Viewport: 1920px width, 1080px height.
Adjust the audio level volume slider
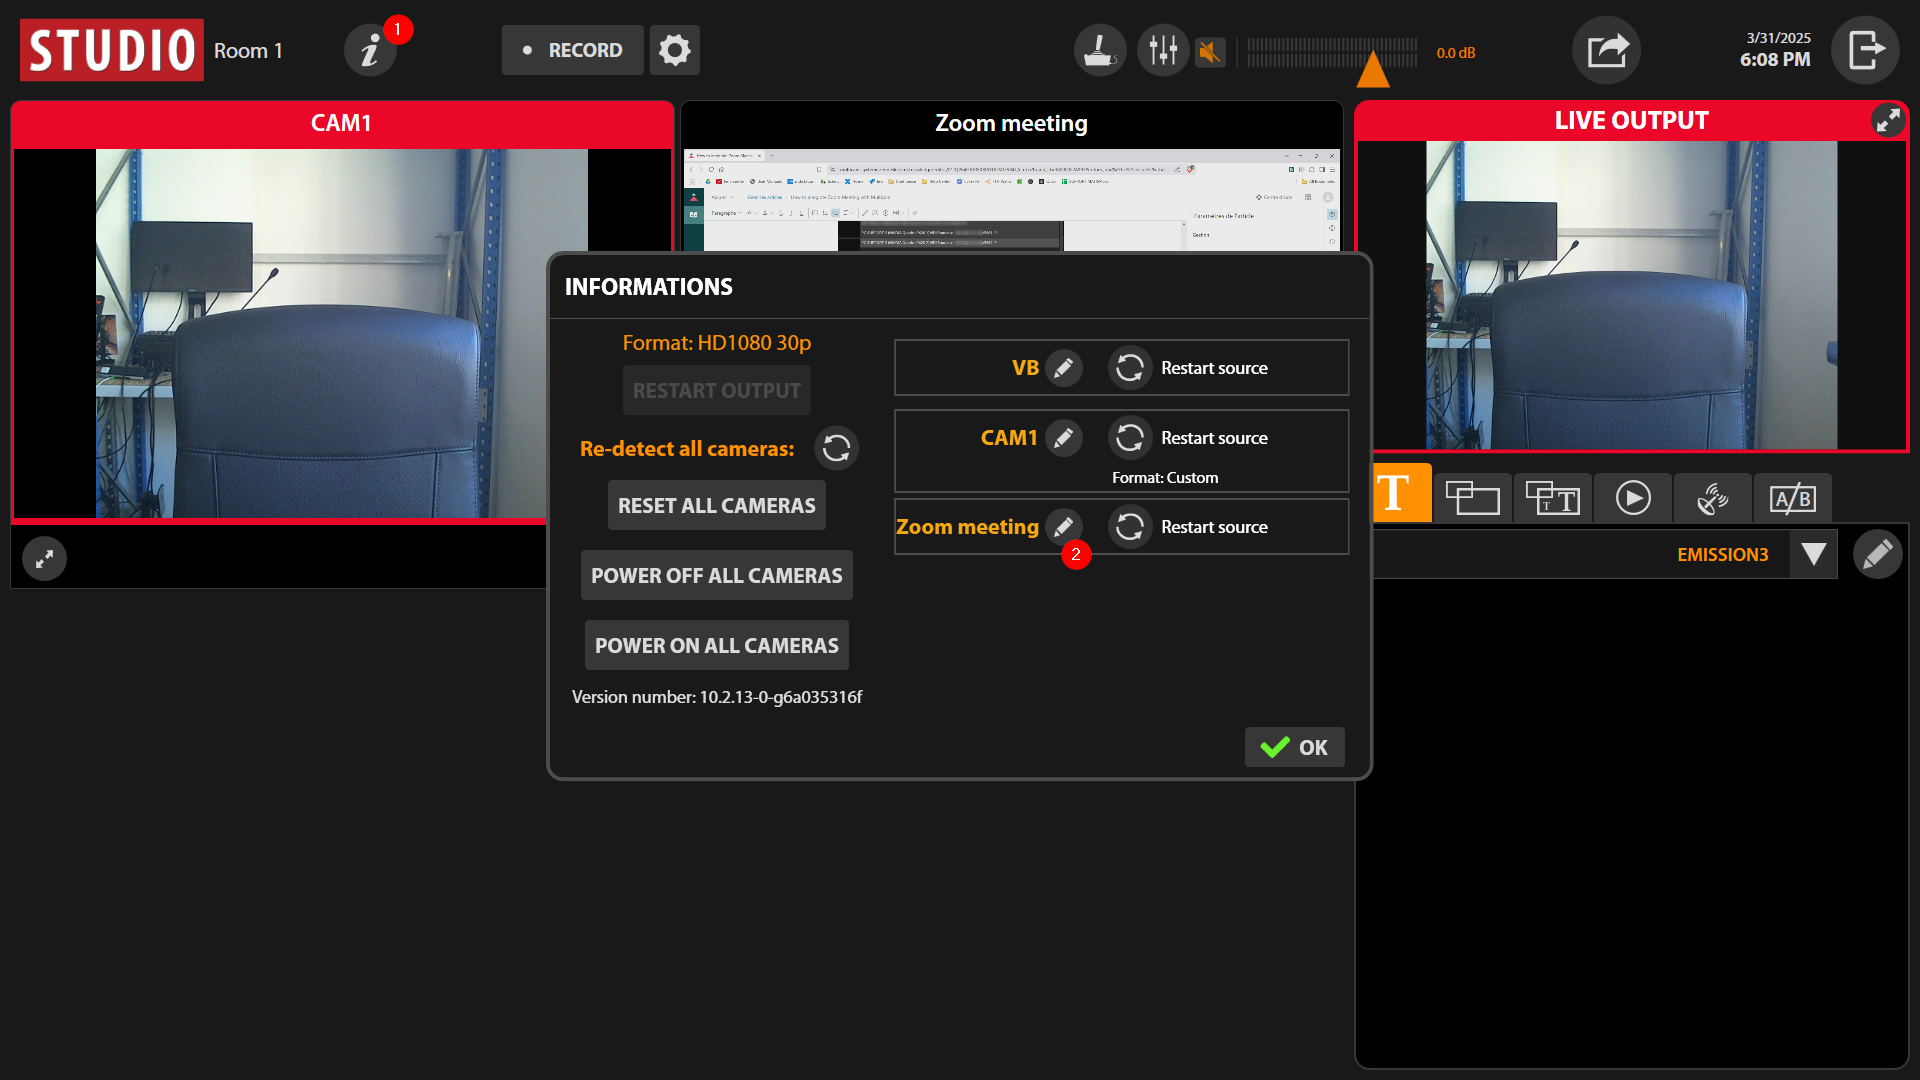pyautogui.click(x=1373, y=68)
